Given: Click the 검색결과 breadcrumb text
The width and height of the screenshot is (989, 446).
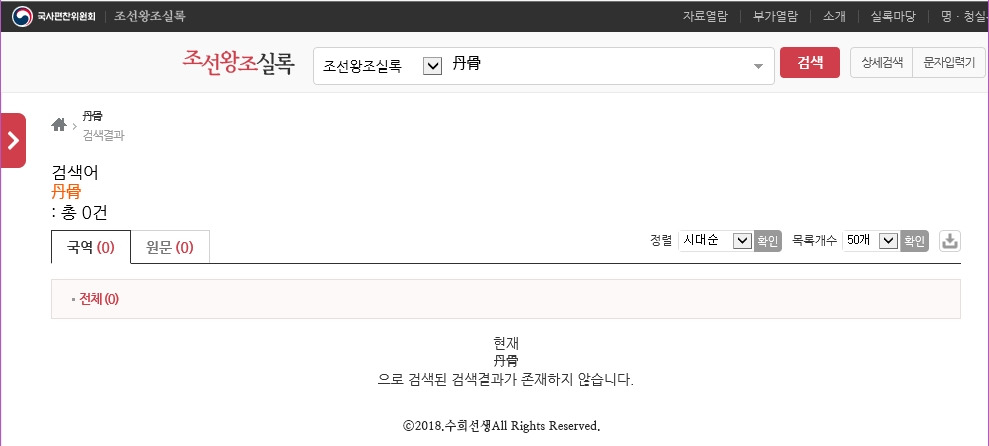Looking at the screenshot, I should (x=103, y=136).
